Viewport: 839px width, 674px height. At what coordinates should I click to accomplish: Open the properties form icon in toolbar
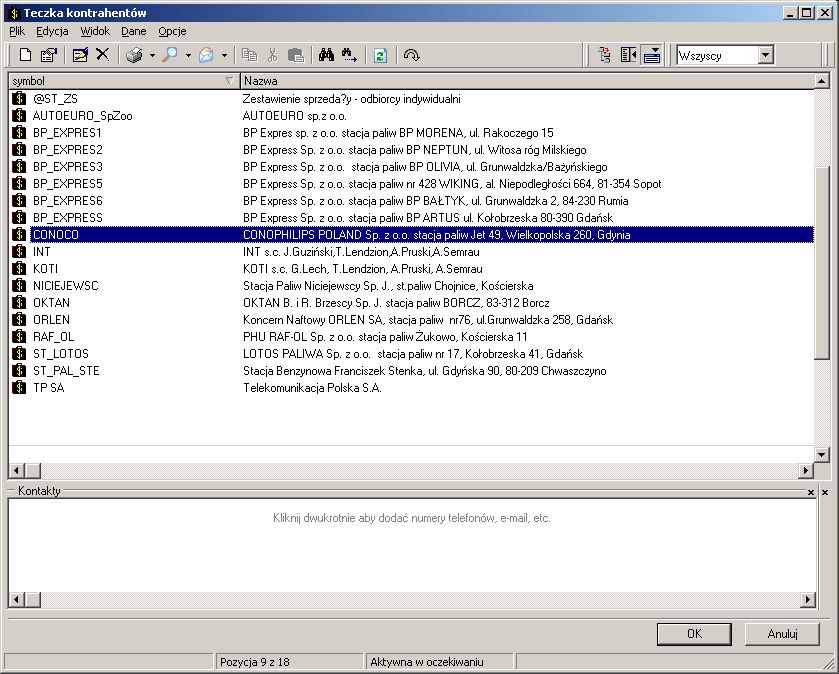tap(48, 55)
